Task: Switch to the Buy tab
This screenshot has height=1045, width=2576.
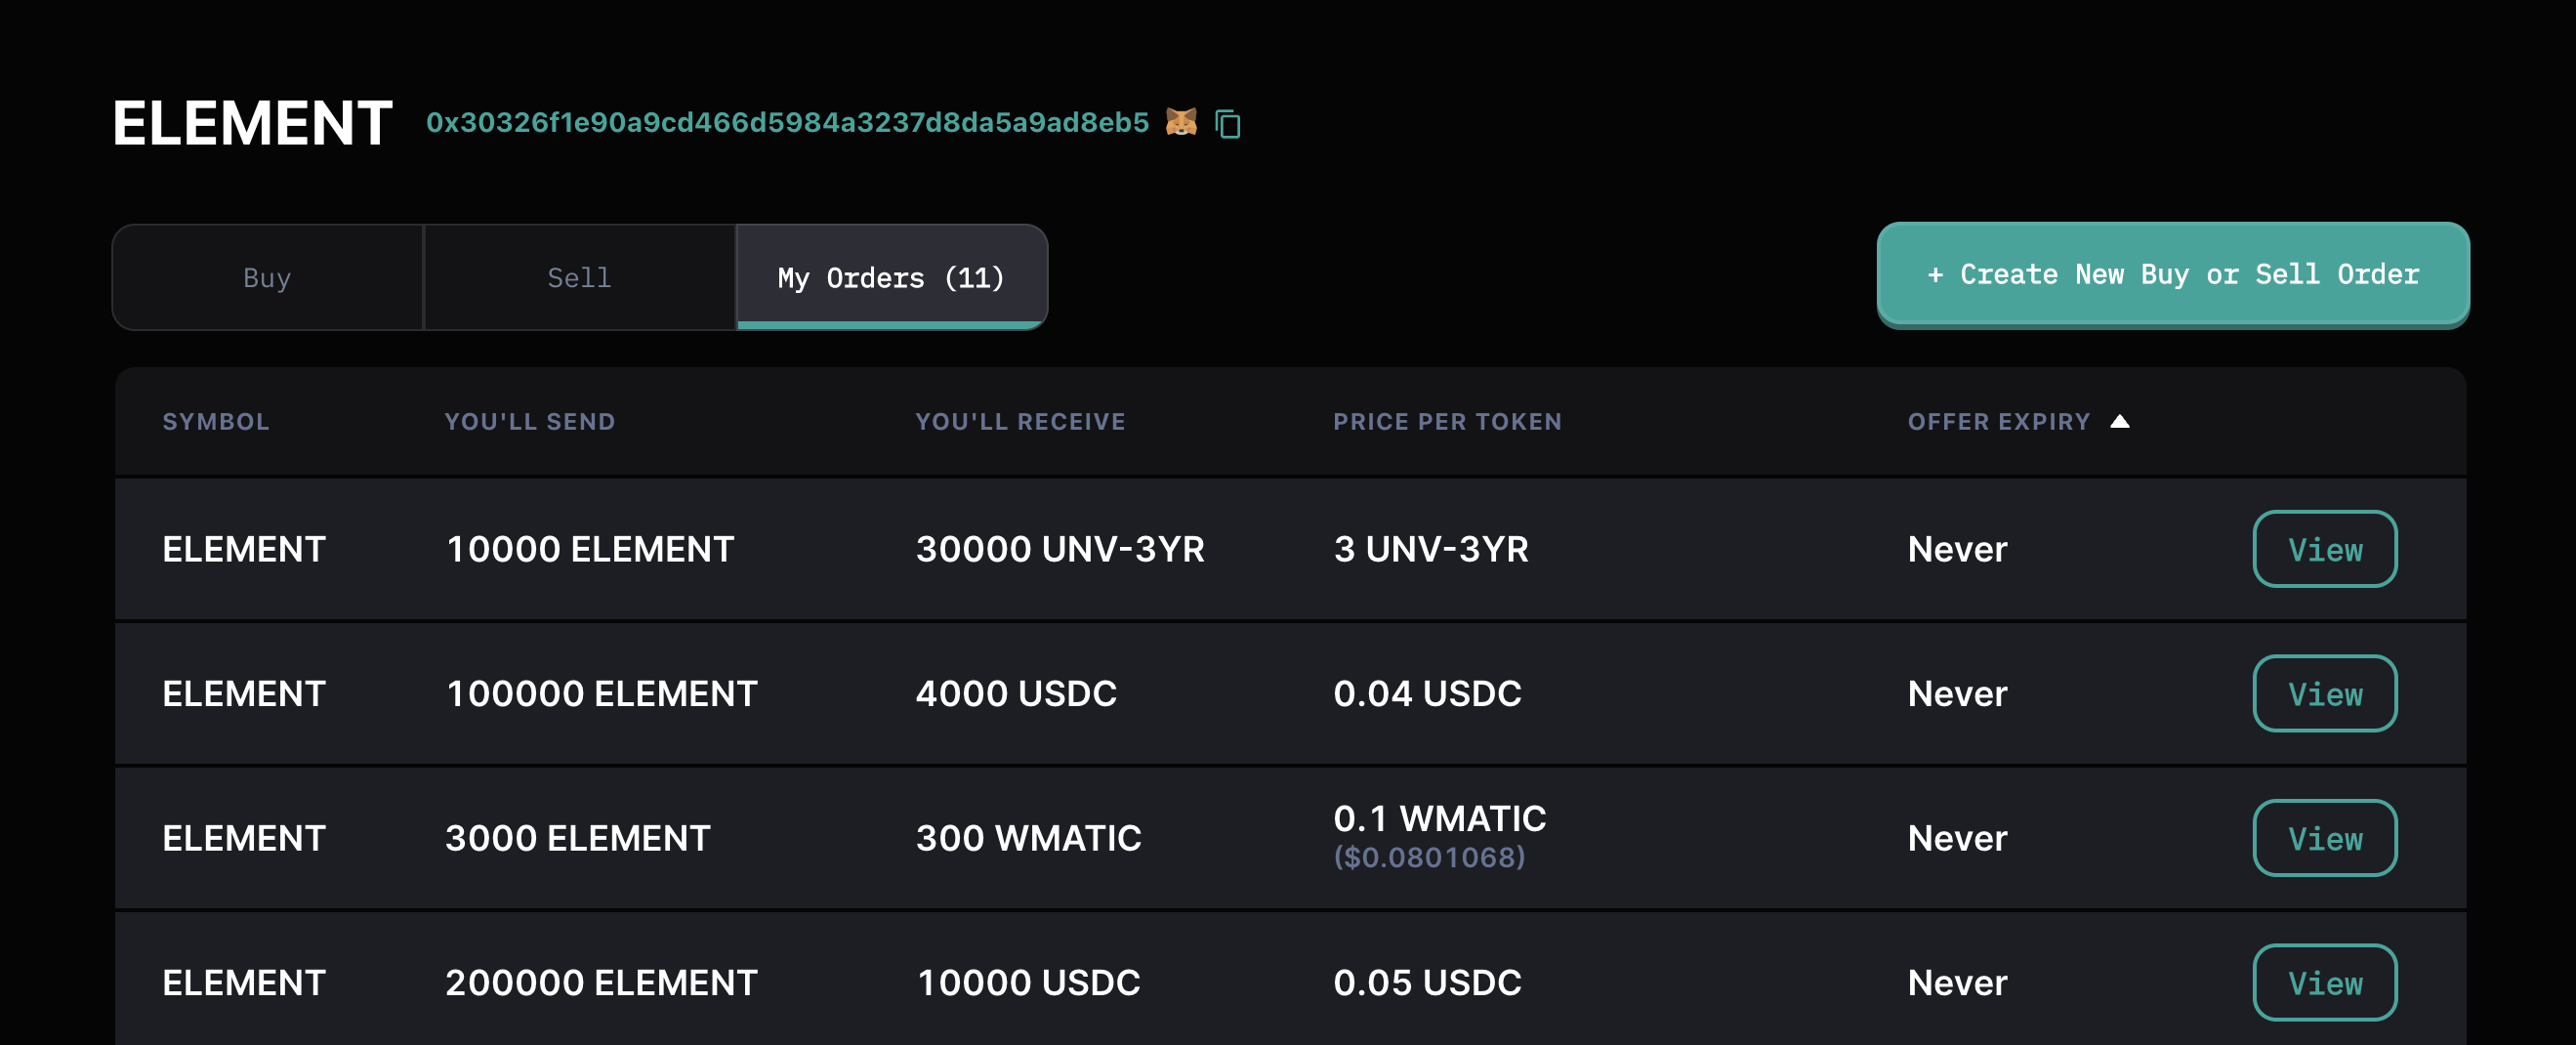Action: pyautogui.click(x=267, y=277)
